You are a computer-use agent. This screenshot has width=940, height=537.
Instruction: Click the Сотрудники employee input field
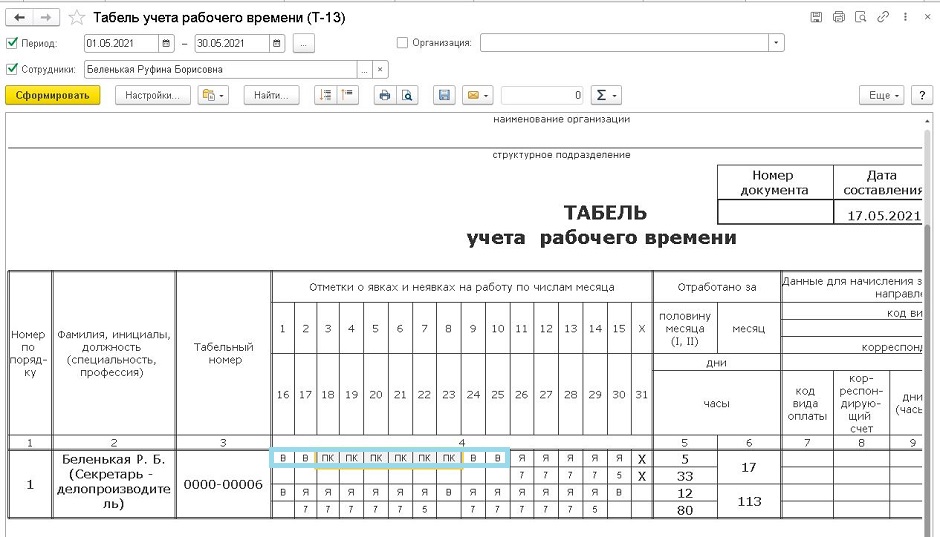(220, 69)
